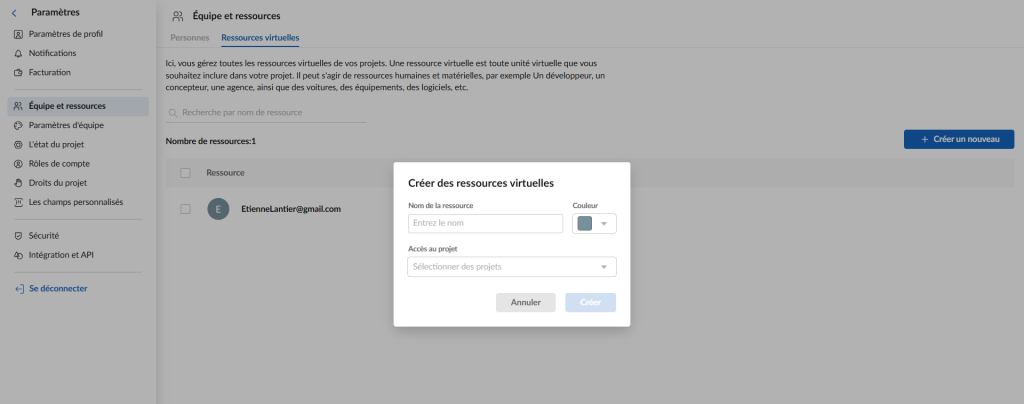Click the Équipe et ressources sidebar icon
The height and width of the screenshot is (404, 1024).
(x=18, y=106)
